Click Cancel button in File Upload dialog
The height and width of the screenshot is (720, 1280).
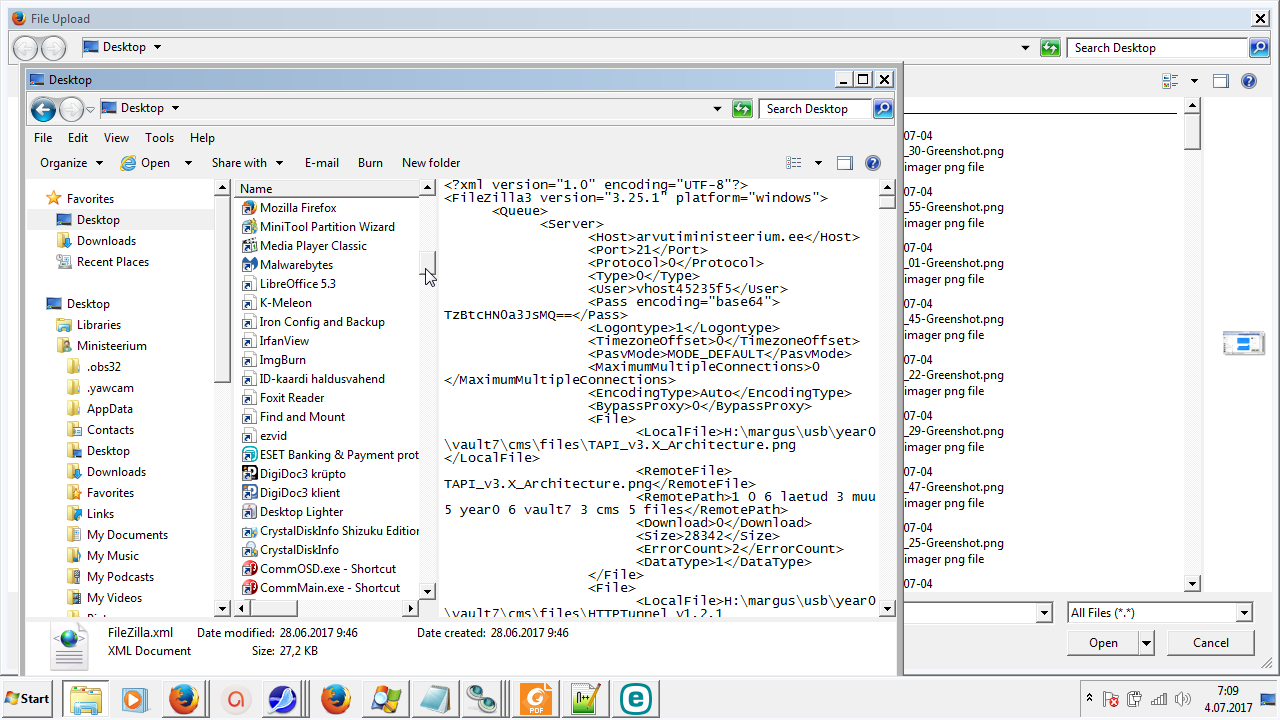click(1210, 643)
